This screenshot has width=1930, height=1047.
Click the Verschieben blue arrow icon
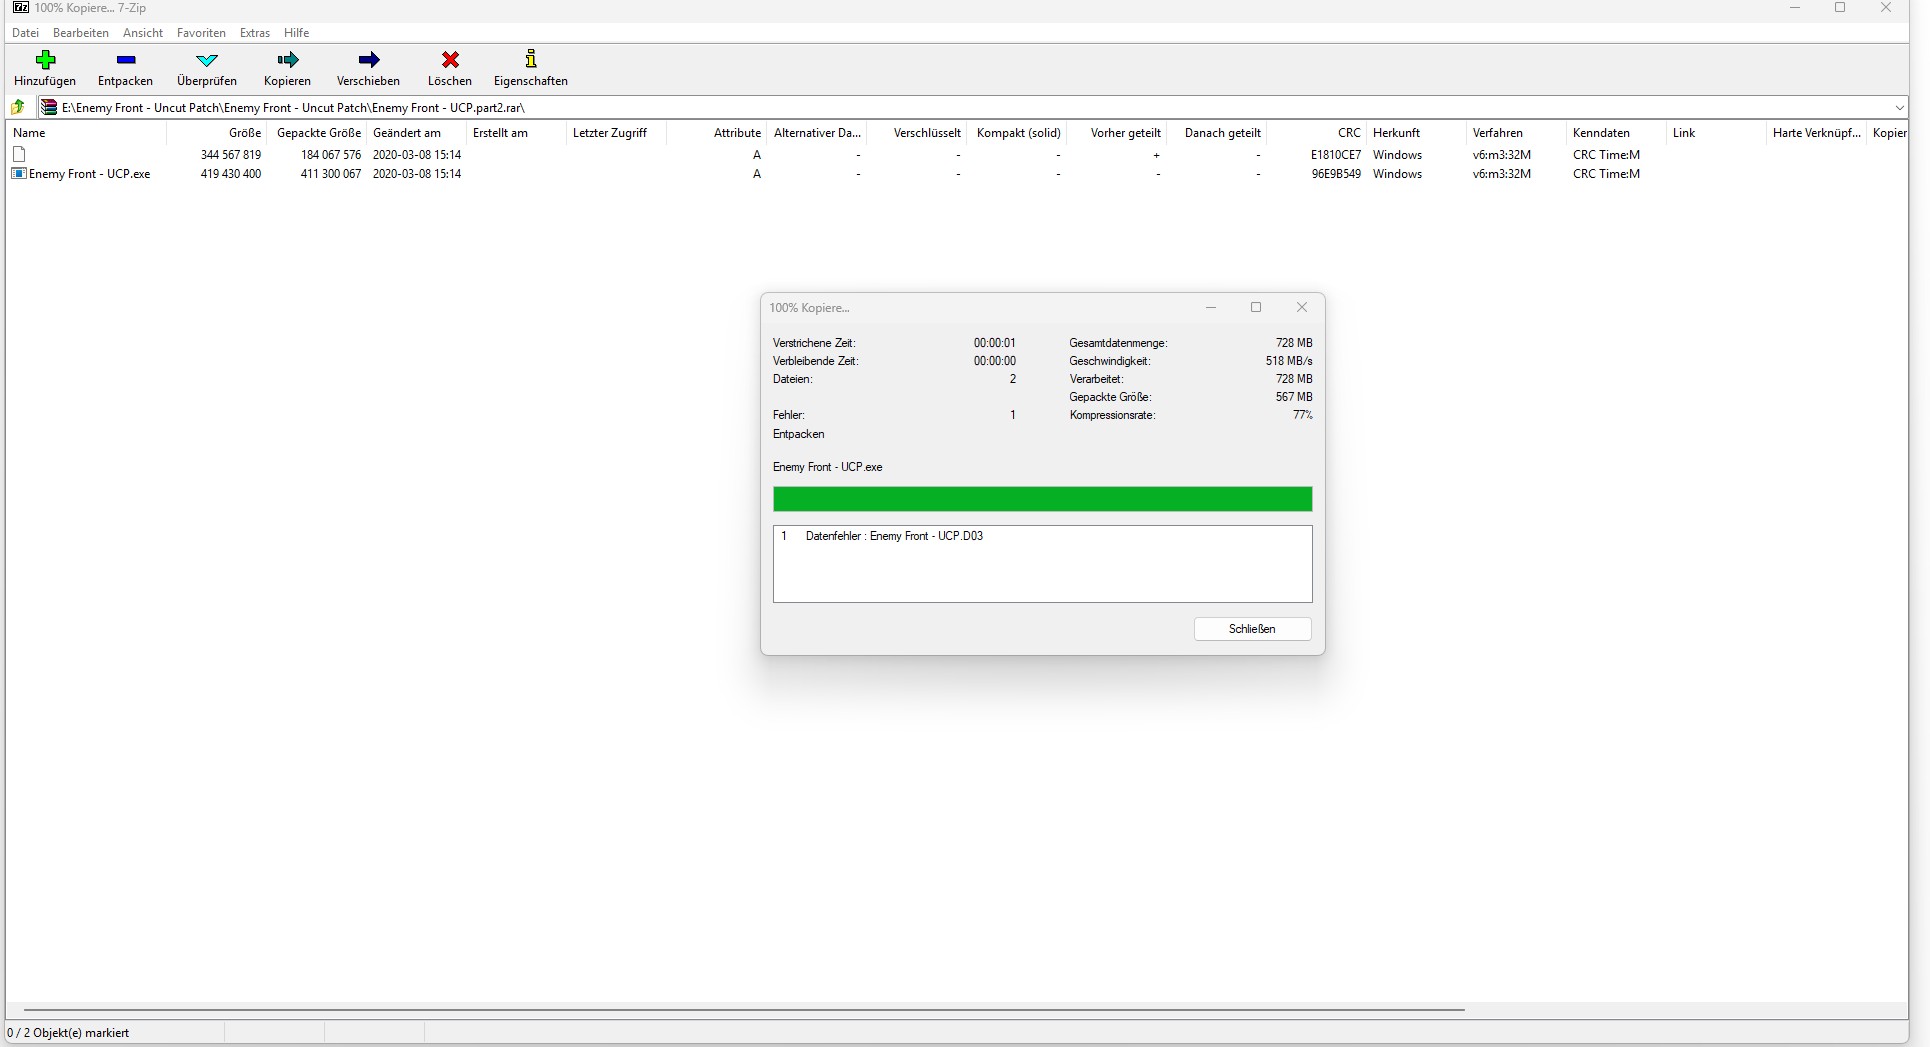(368, 60)
